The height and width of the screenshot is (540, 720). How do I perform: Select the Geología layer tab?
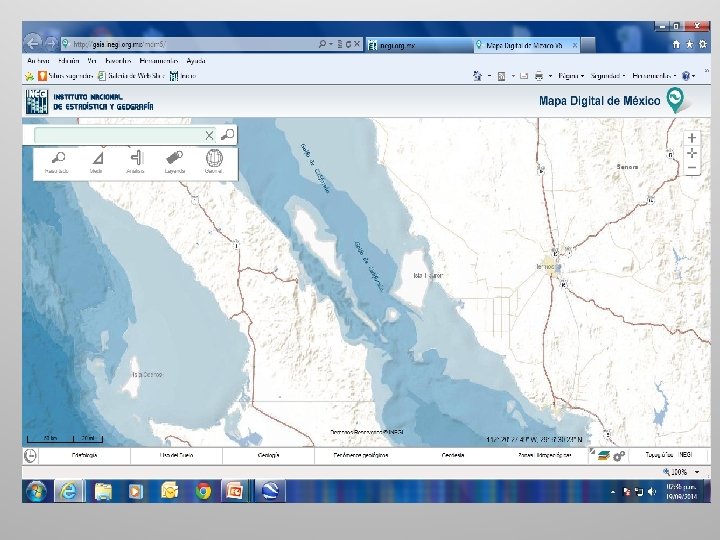click(269, 456)
